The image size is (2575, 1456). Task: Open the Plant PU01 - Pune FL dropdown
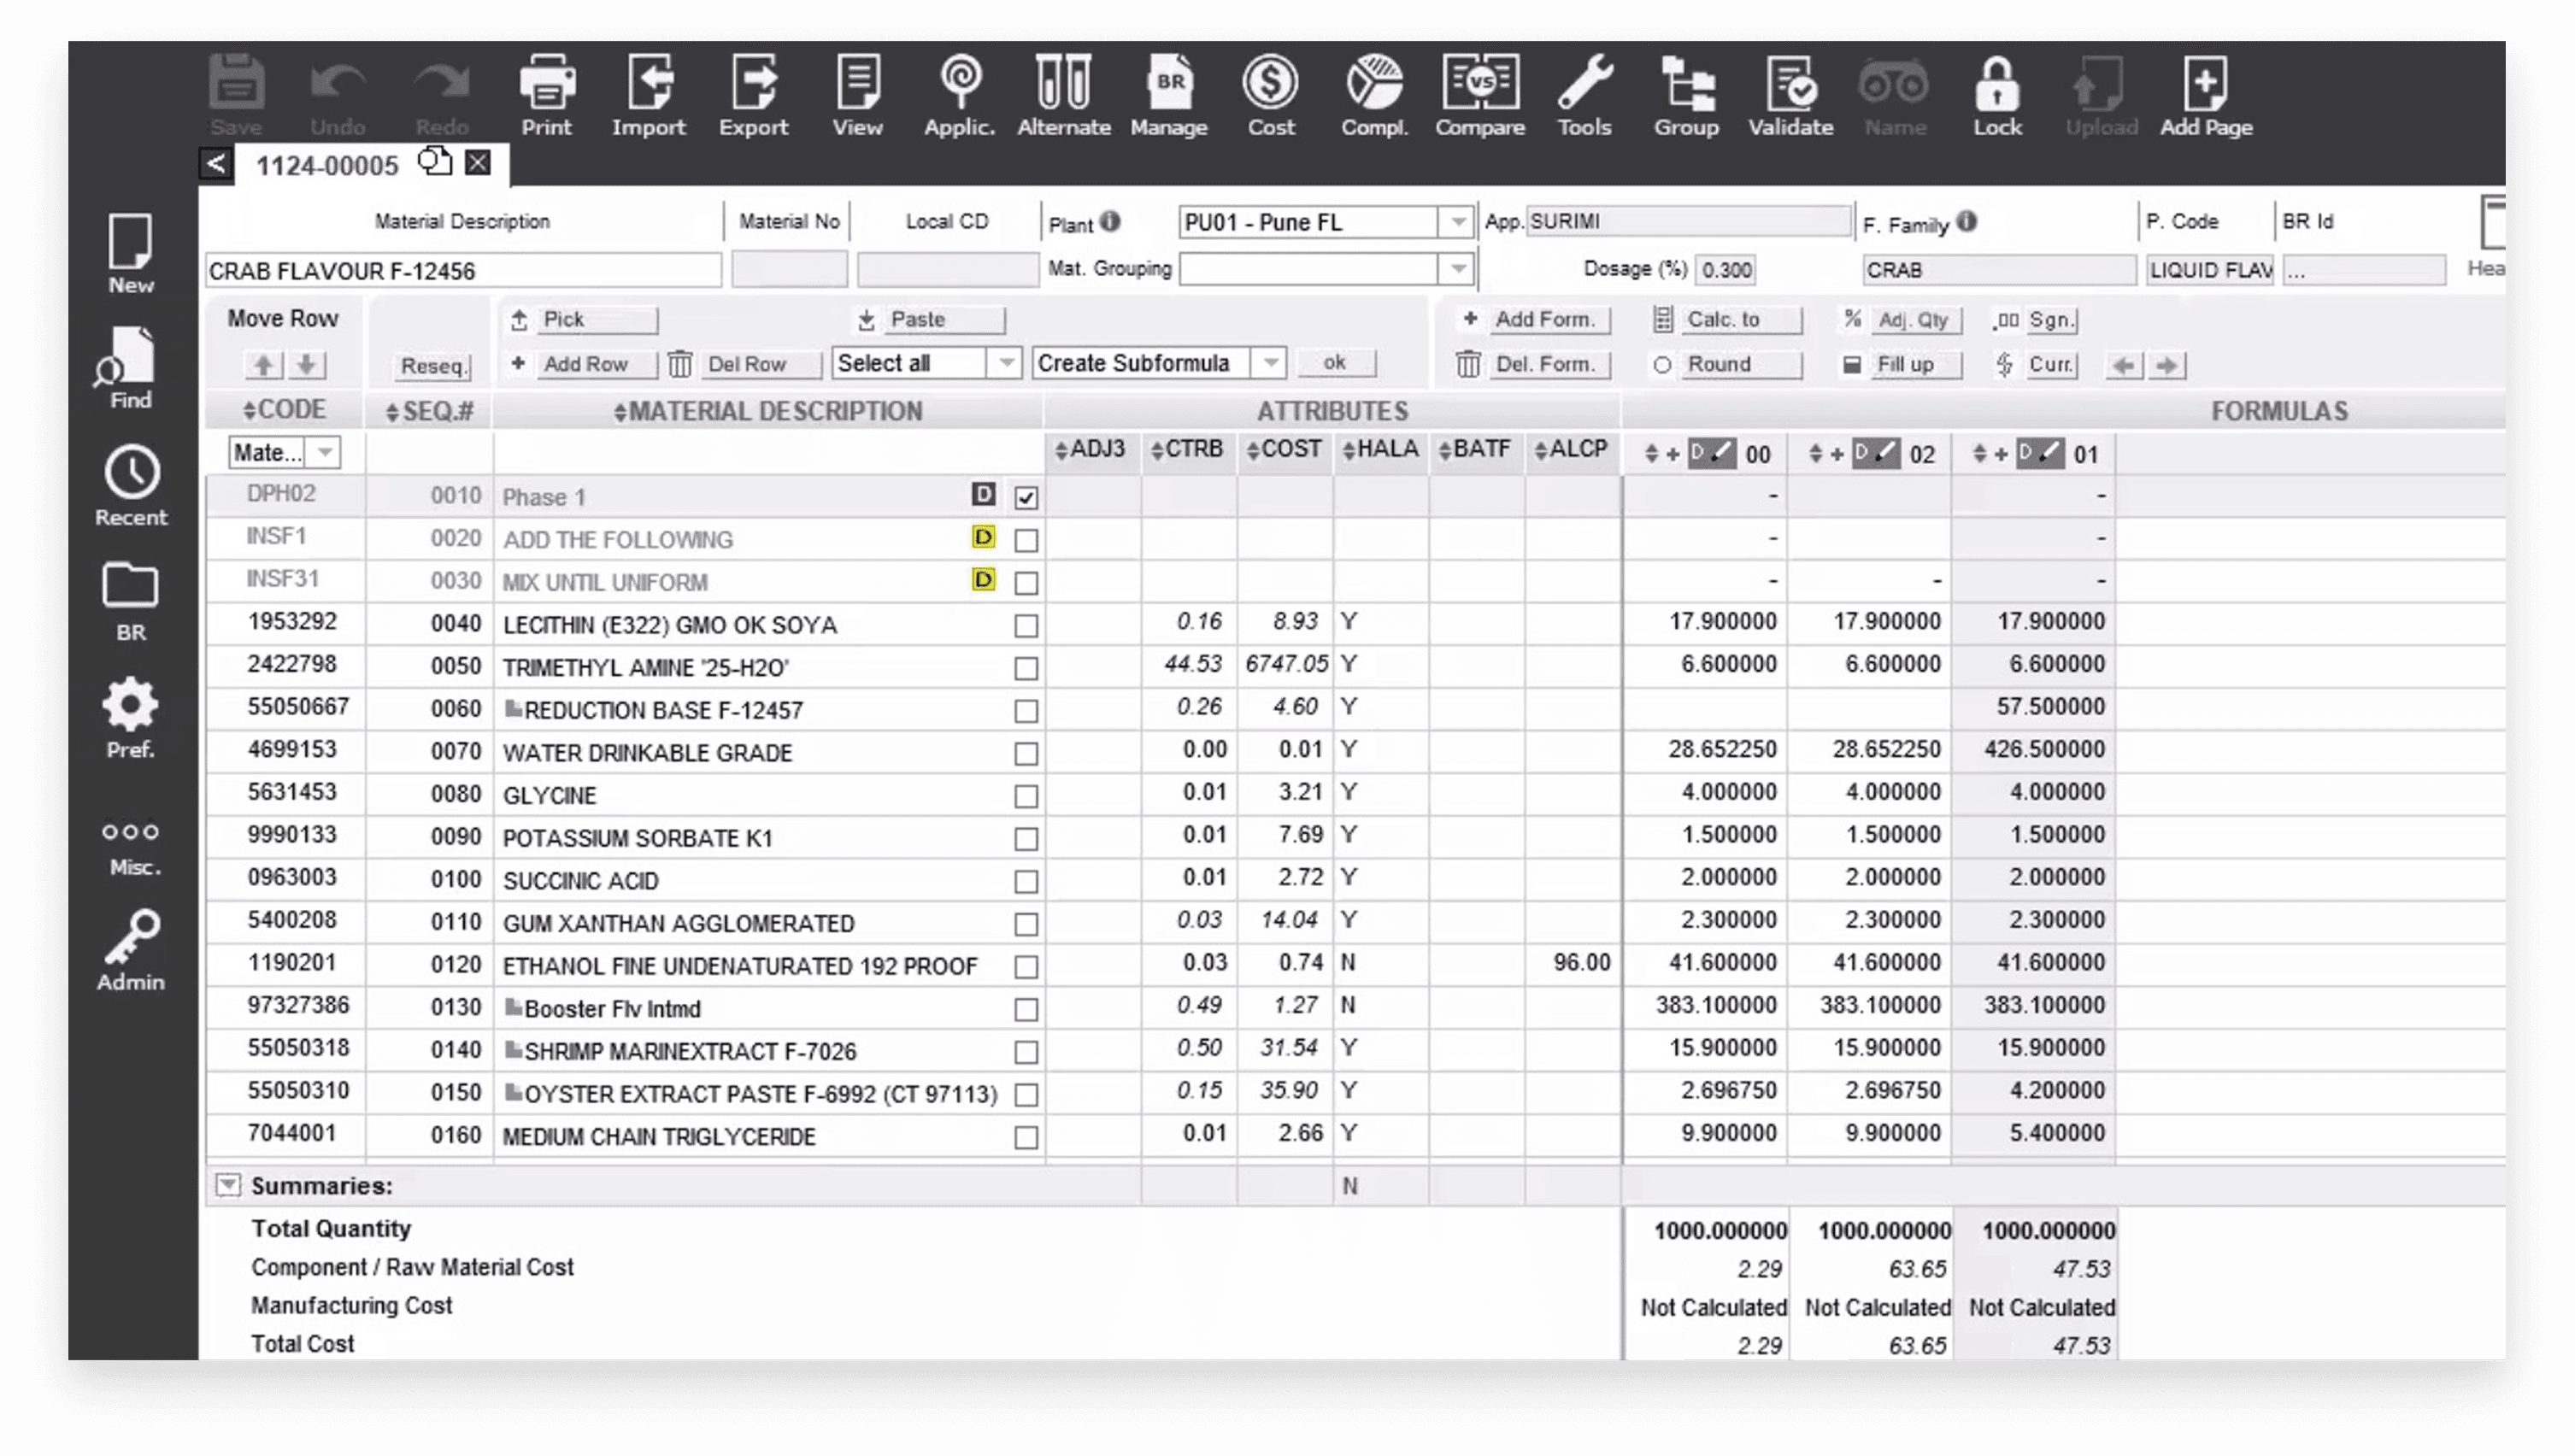(1458, 222)
